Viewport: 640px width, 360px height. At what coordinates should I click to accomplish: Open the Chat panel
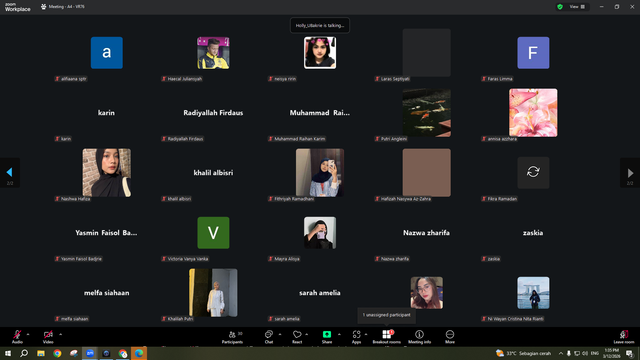click(269, 337)
